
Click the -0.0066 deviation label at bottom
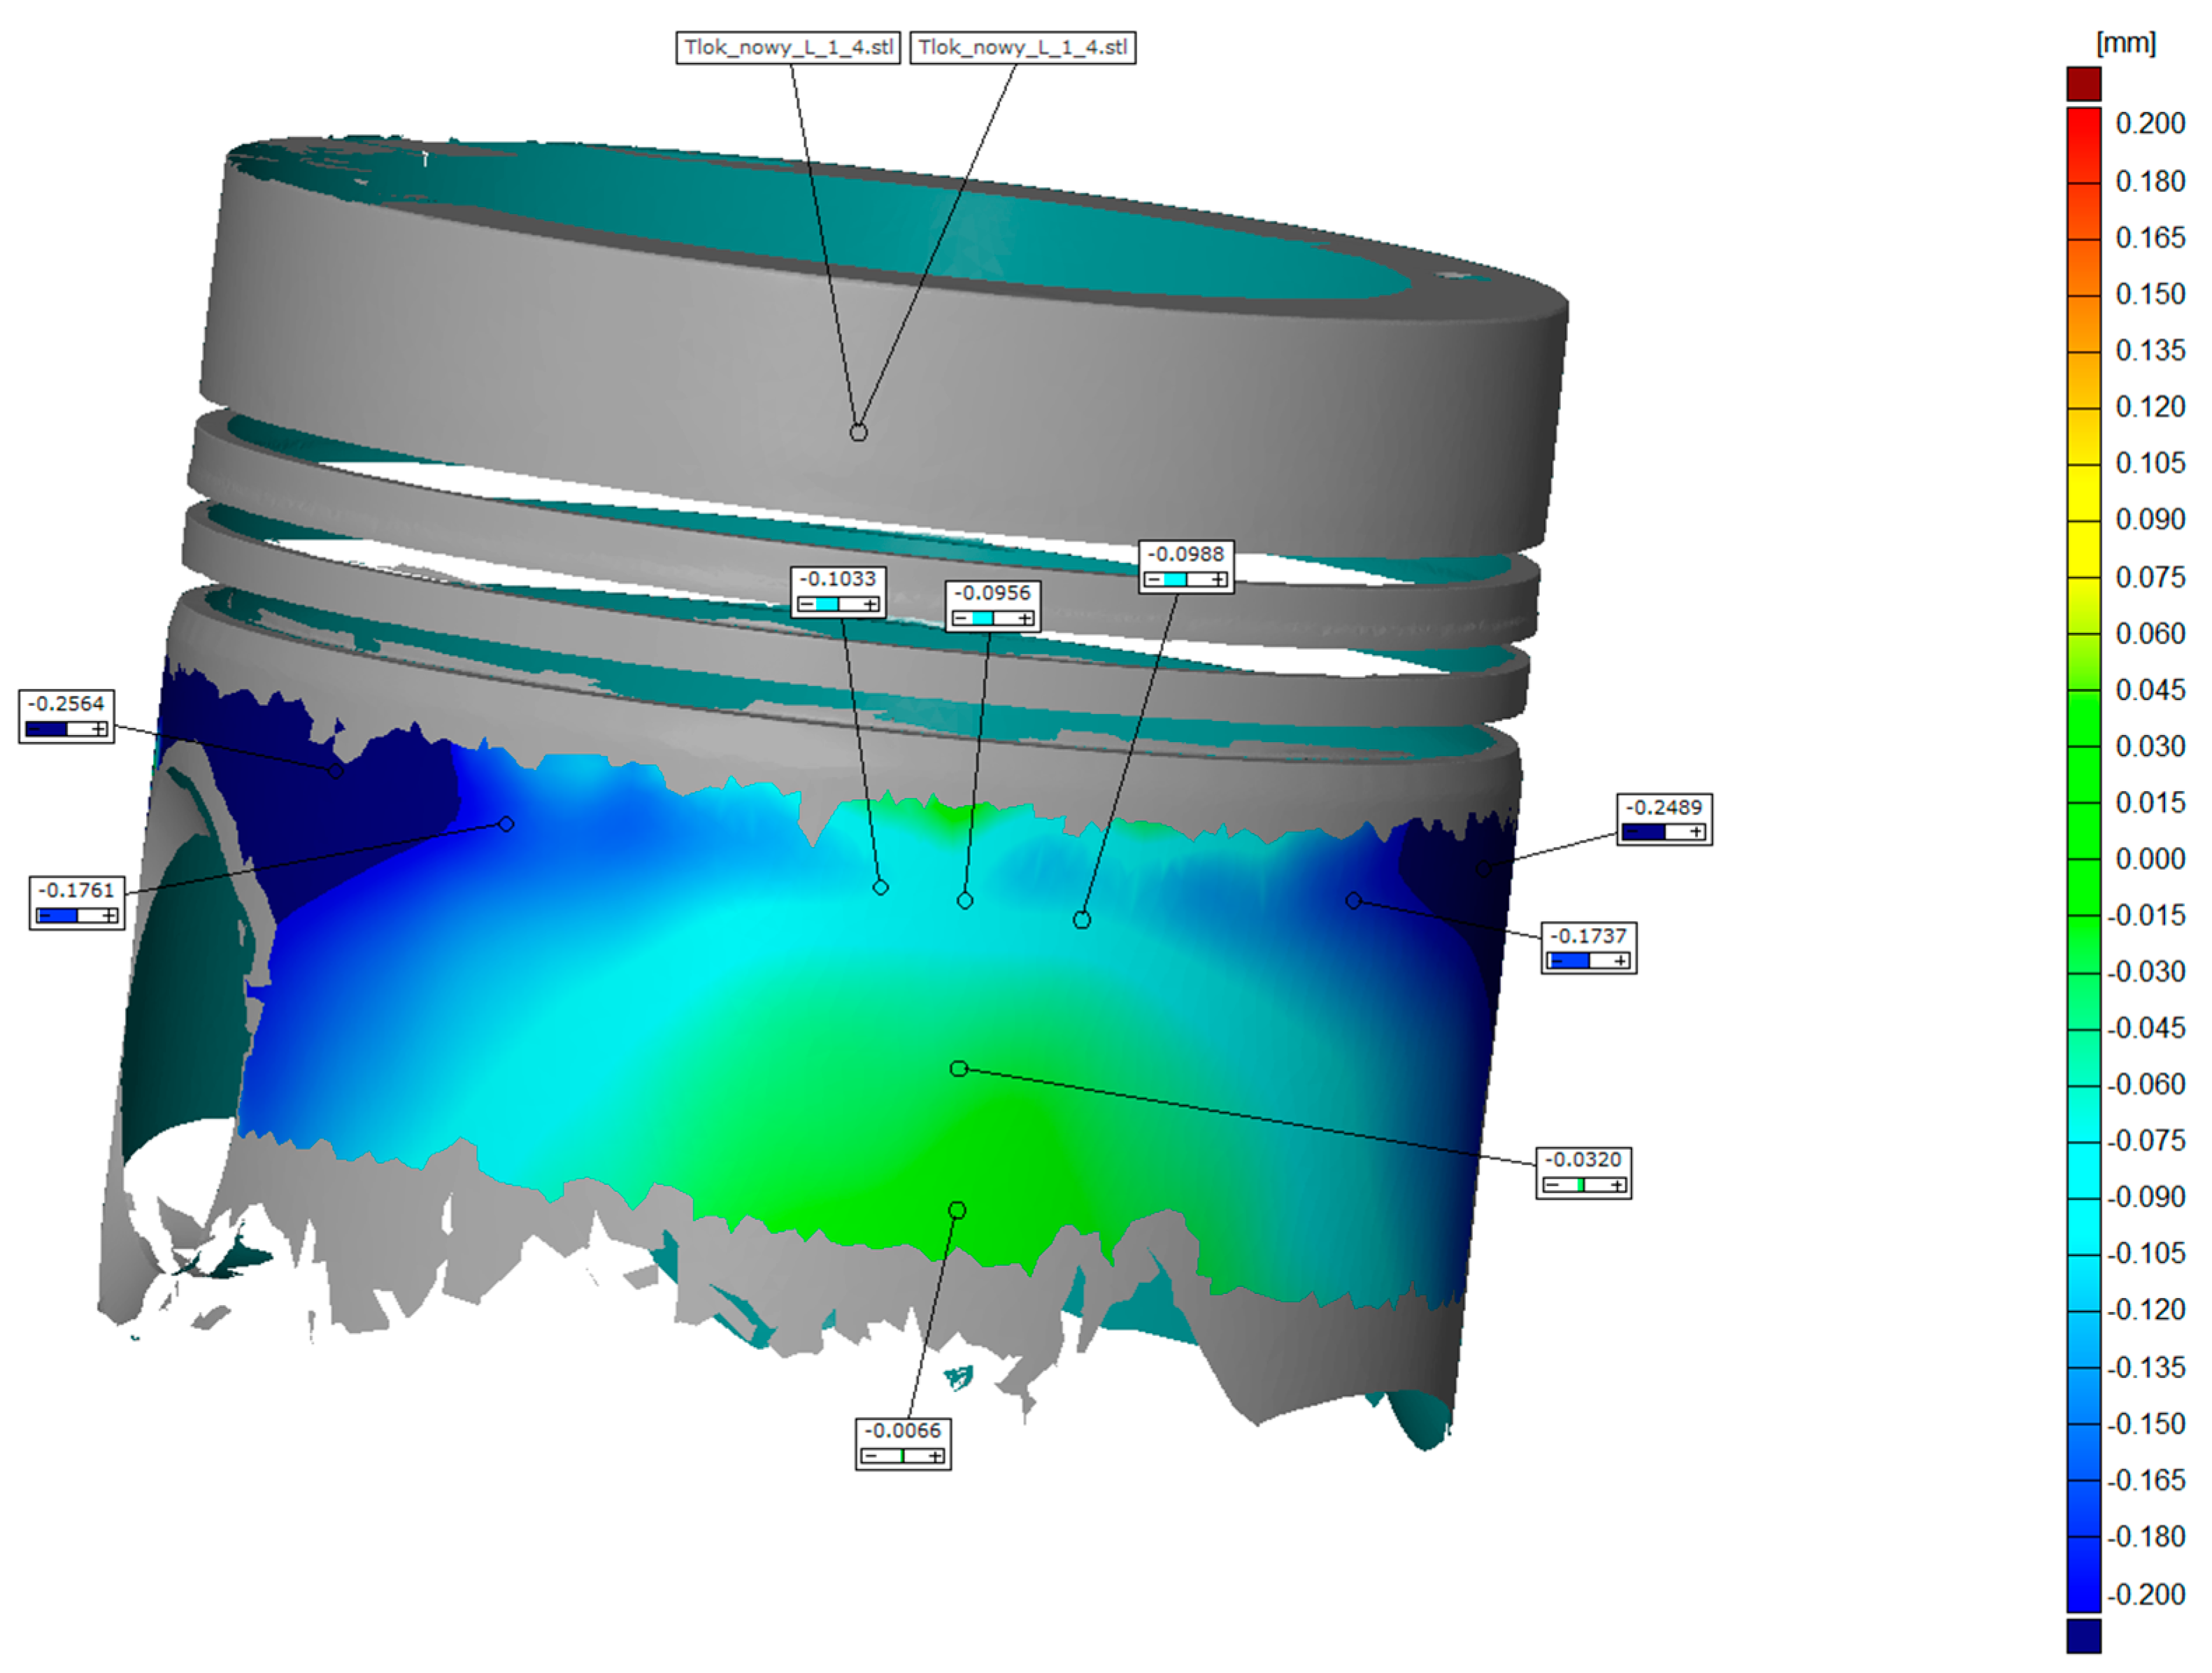[902, 1431]
